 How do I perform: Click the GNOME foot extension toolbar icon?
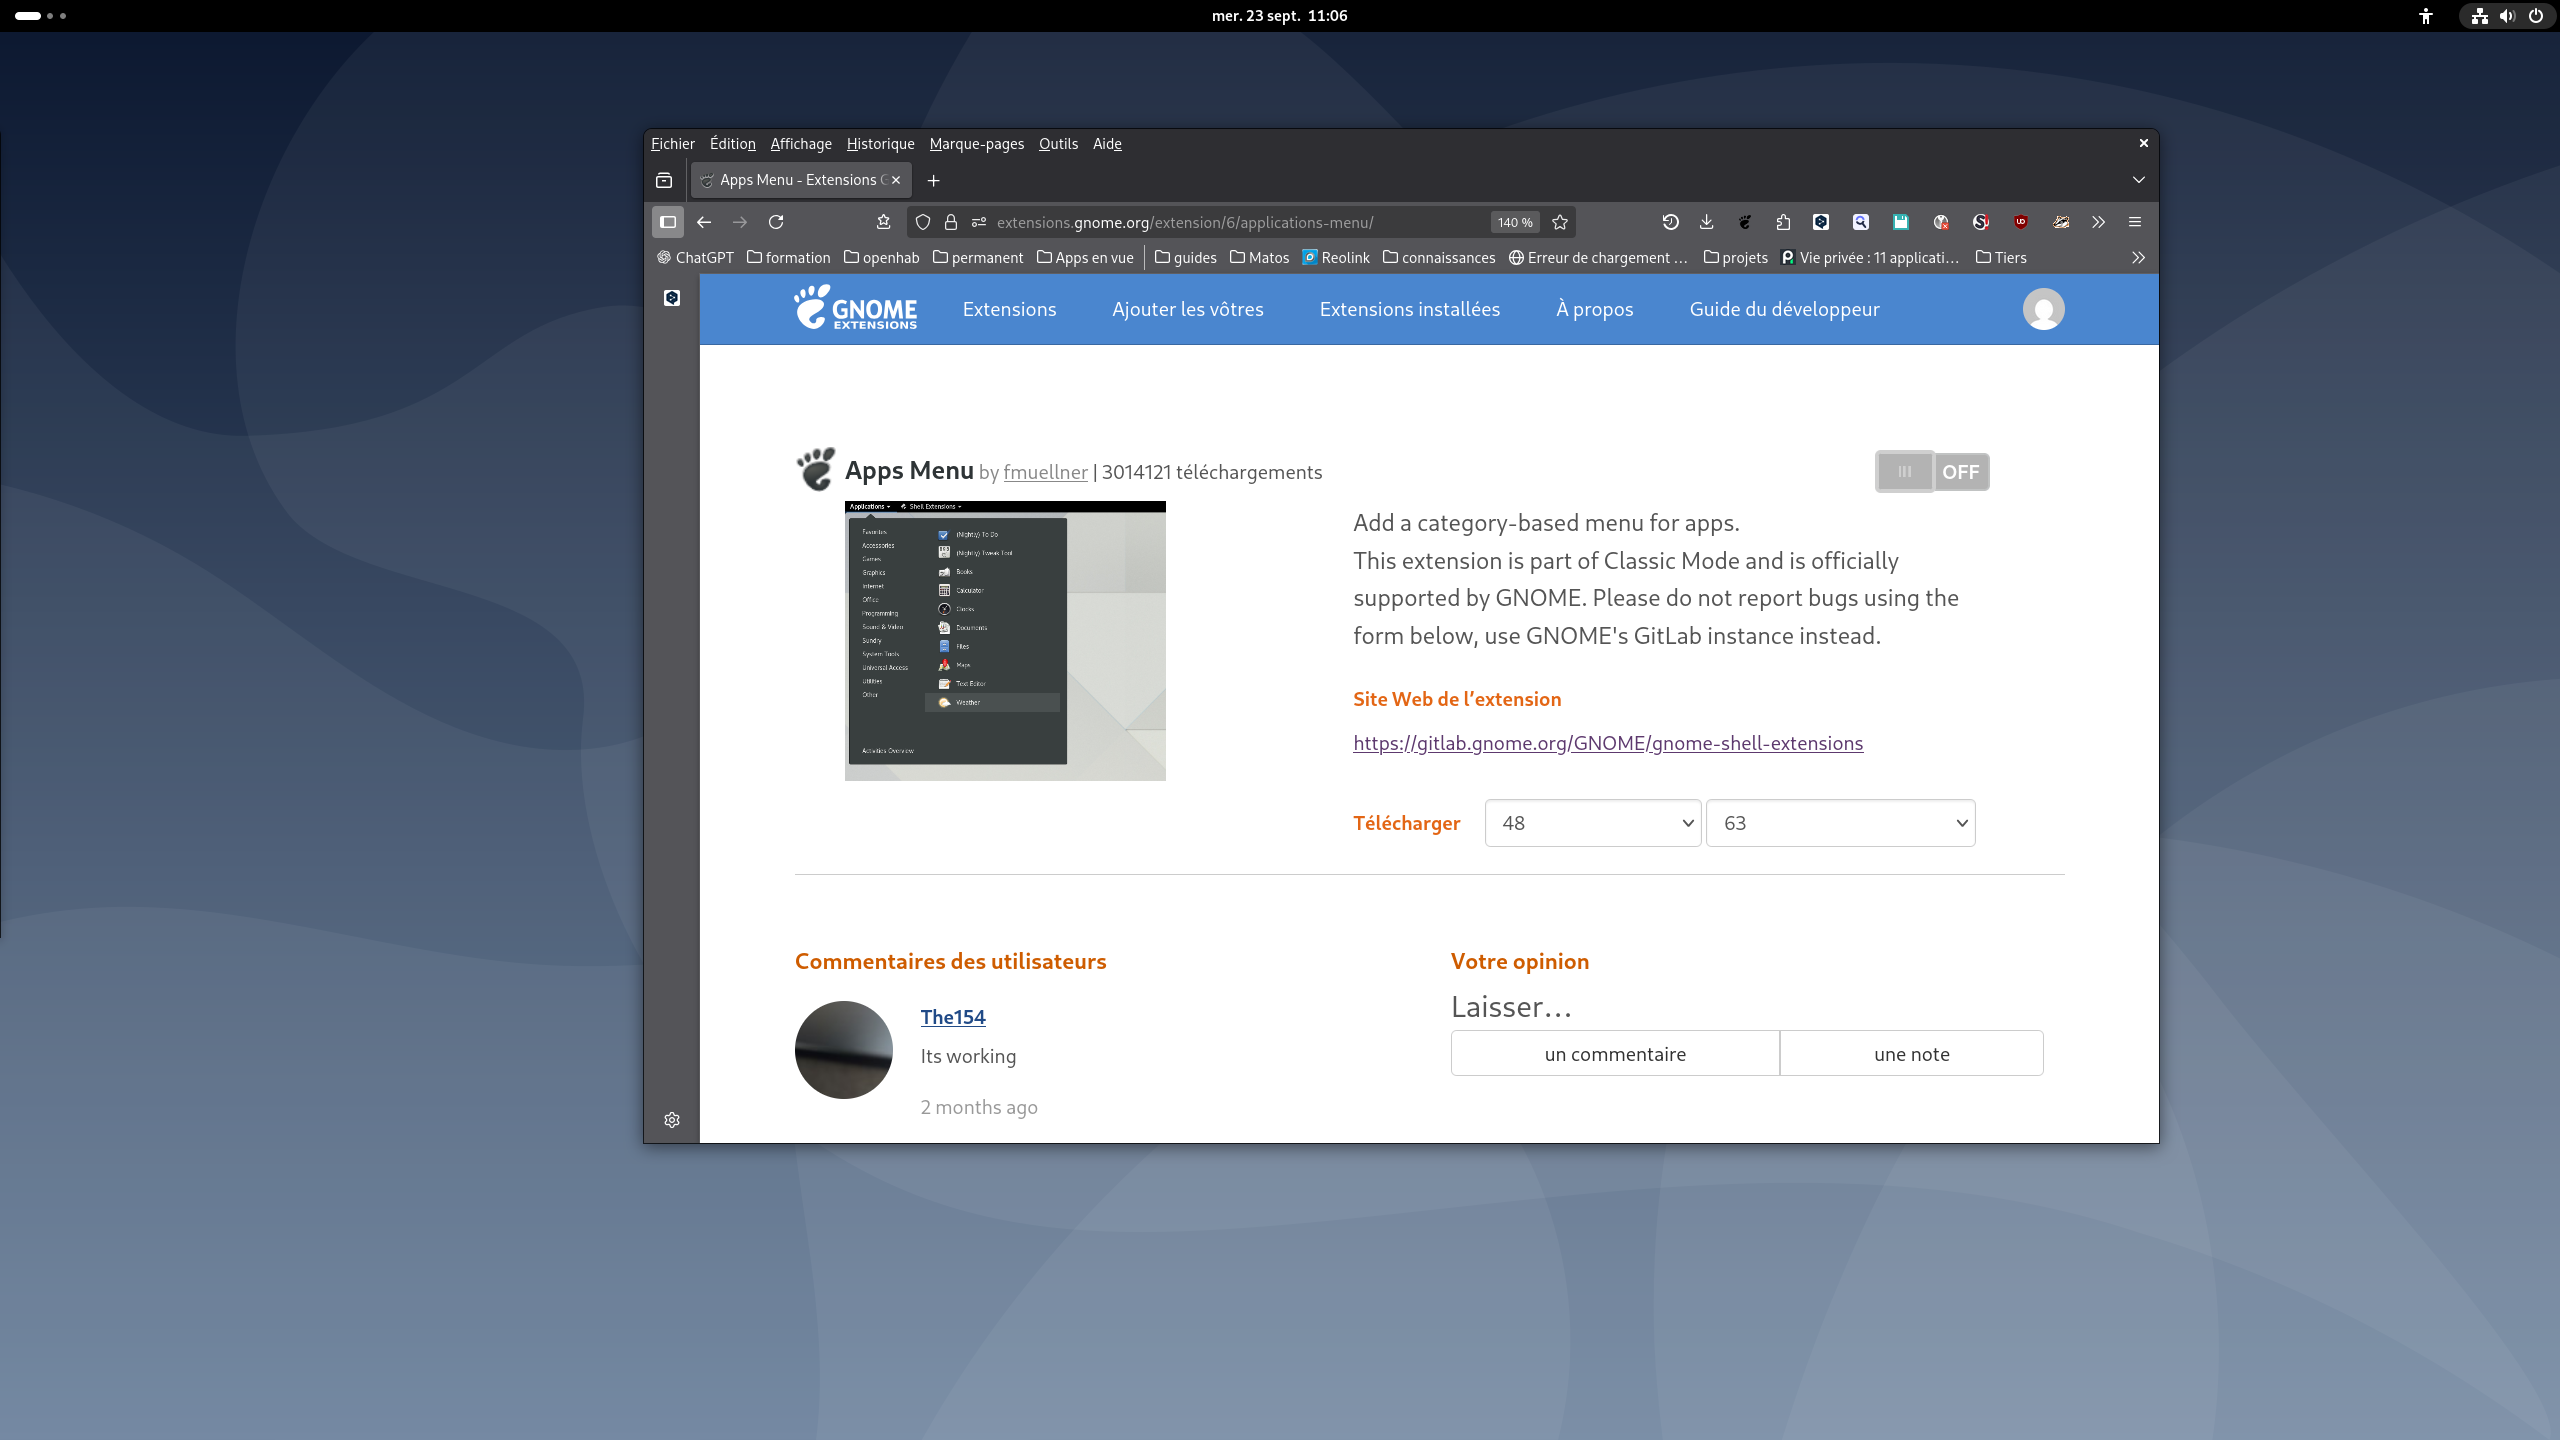(1745, 222)
